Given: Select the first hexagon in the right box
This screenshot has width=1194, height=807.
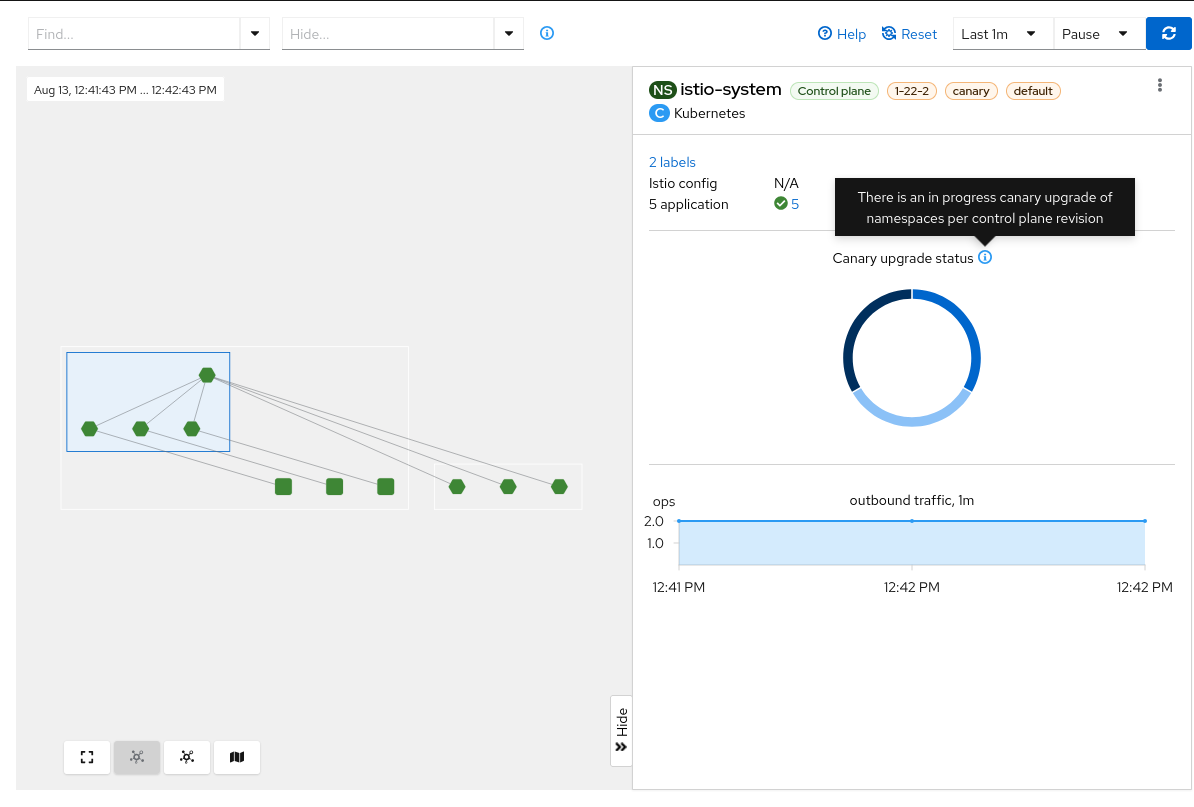Looking at the screenshot, I should (x=457, y=486).
